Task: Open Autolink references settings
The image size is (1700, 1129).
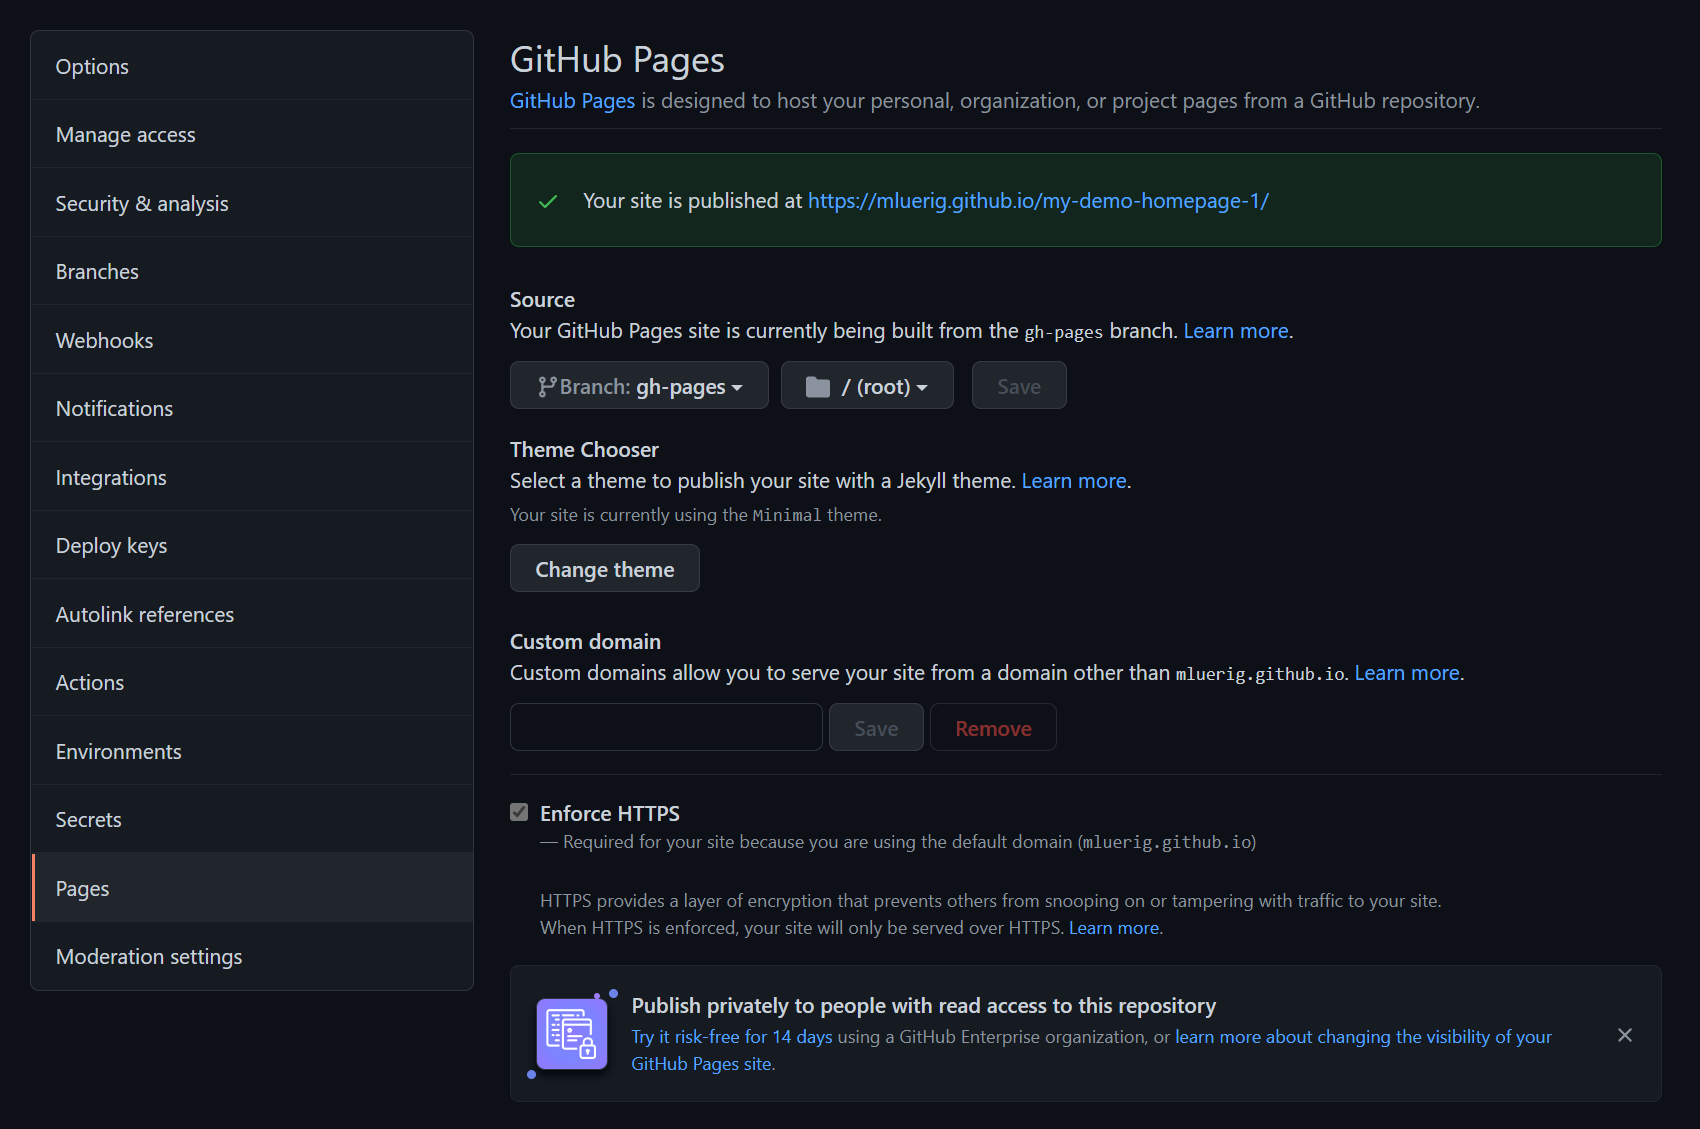Action: [252, 614]
